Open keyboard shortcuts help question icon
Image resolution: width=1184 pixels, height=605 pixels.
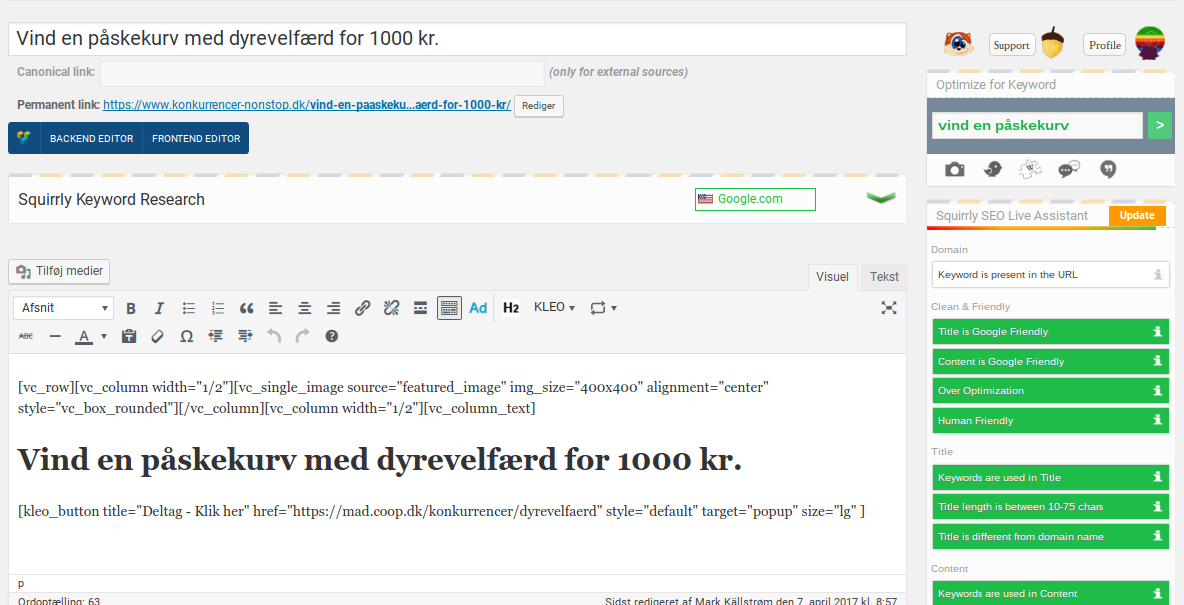tap(331, 336)
